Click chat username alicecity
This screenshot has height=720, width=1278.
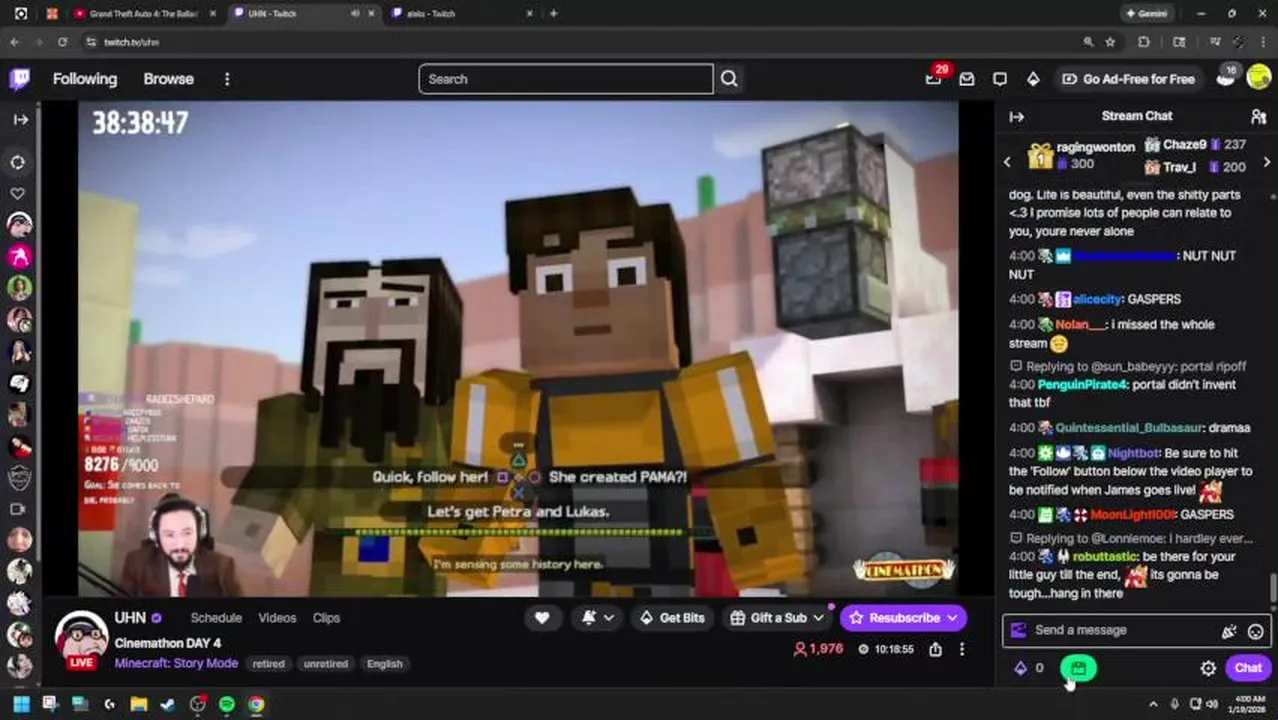pos(1097,299)
